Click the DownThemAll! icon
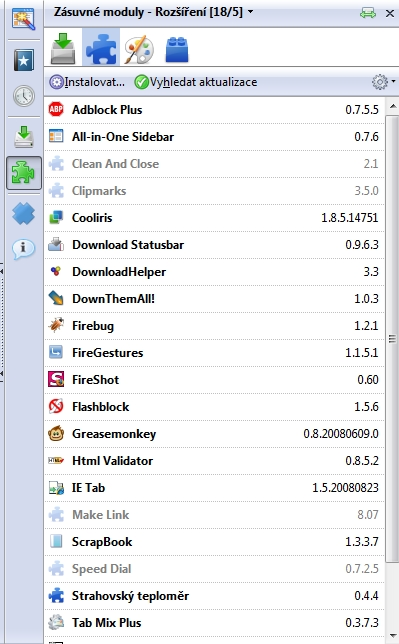Screen dimensions: 399x644 pyautogui.click(x=56, y=298)
